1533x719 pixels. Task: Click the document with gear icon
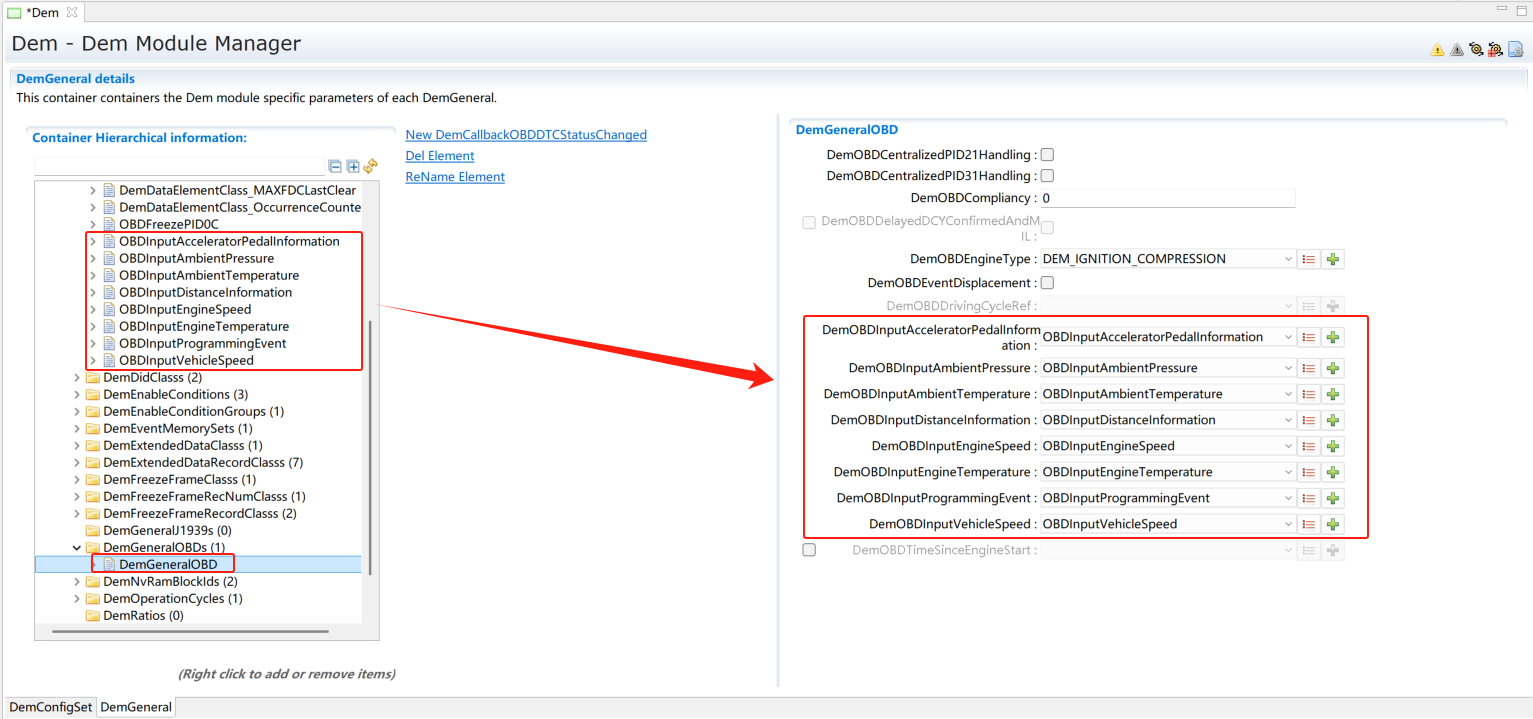tap(1515, 49)
